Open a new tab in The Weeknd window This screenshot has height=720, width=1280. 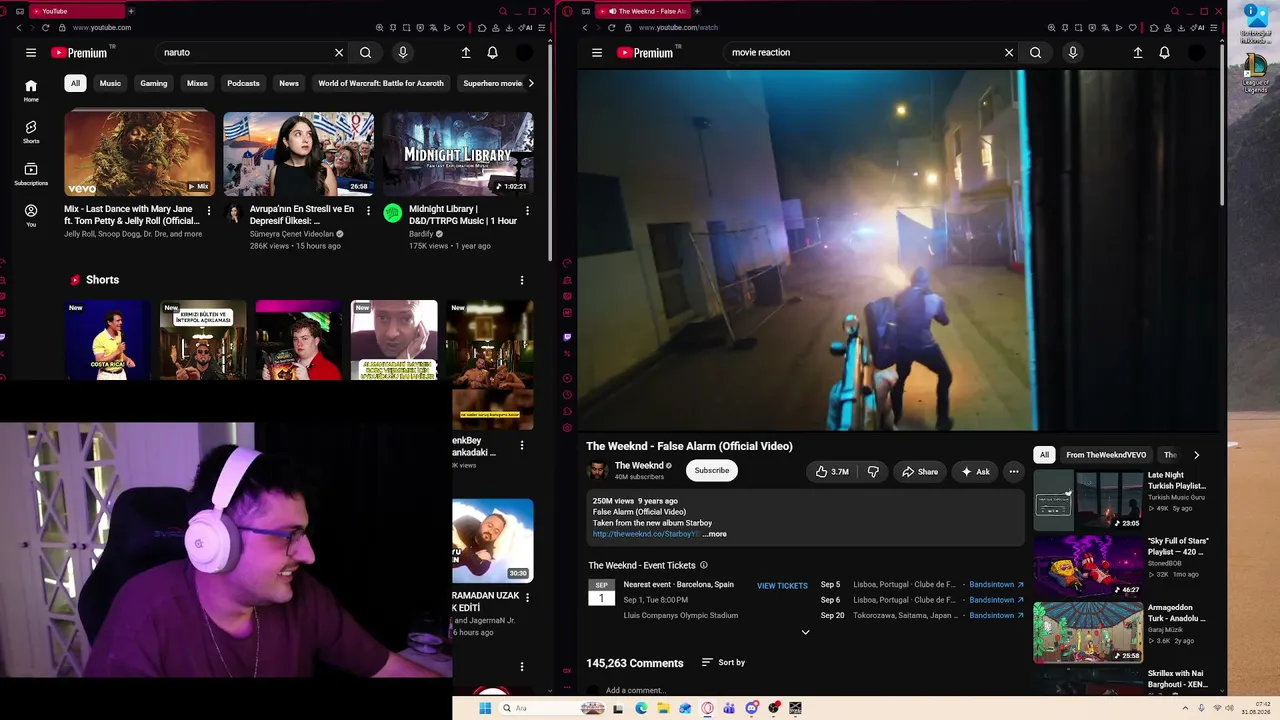point(697,11)
